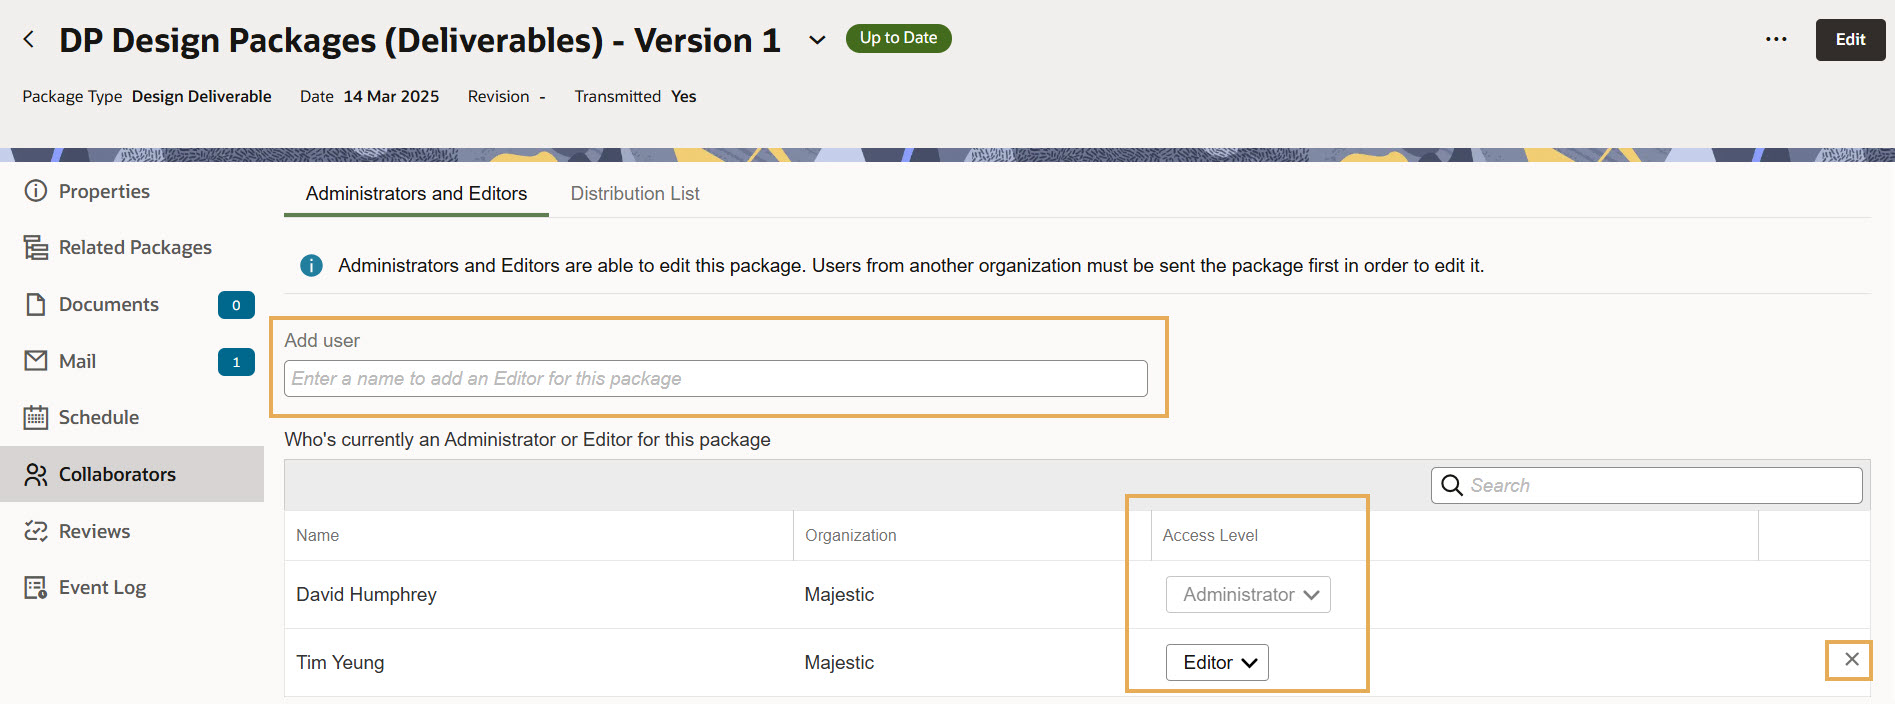The height and width of the screenshot is (704, 1895).
Task: Open Mail via the envelope icon
Action: click(x=36, y=361)
